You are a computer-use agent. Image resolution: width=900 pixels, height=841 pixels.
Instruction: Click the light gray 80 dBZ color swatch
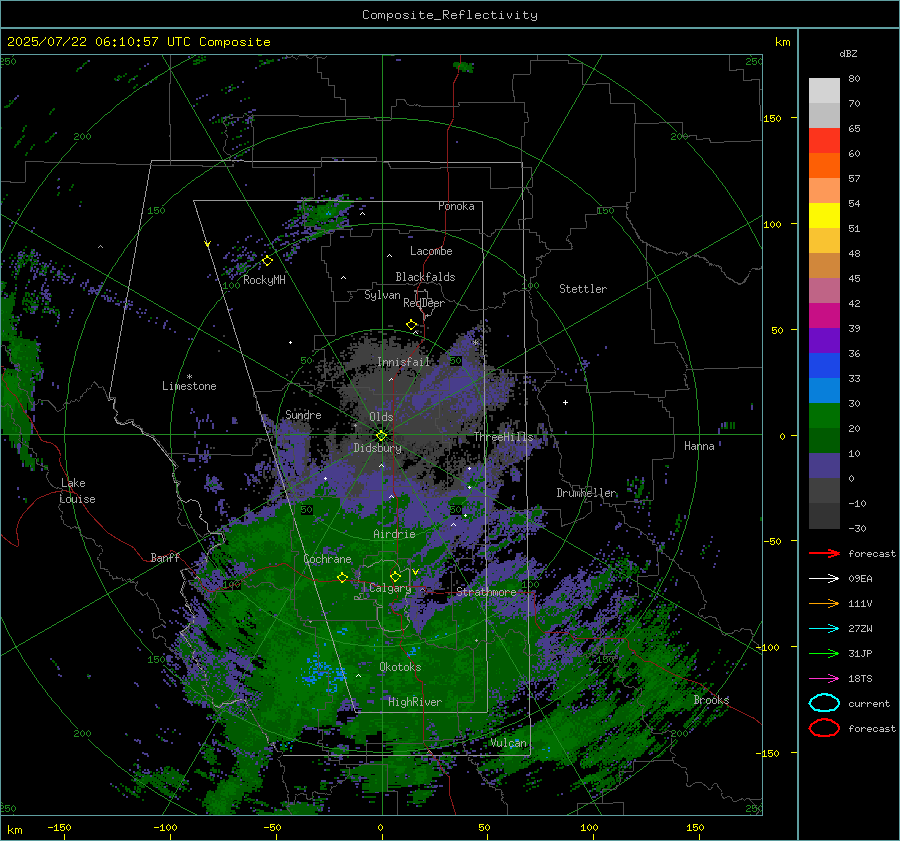(x=824, y=91)
